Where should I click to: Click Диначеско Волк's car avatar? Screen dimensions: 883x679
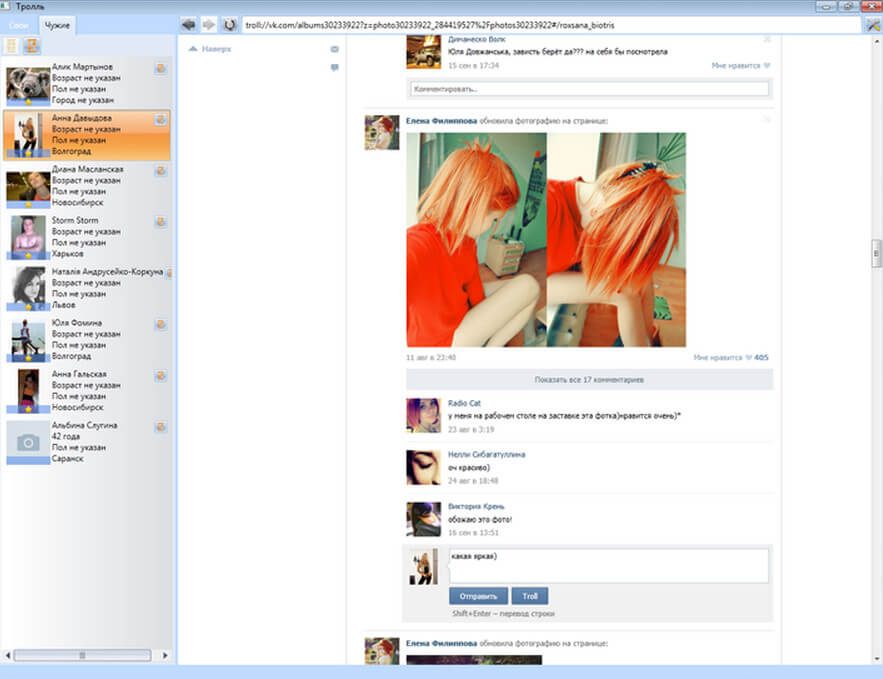pyautogui.click(x=423, y=52)
